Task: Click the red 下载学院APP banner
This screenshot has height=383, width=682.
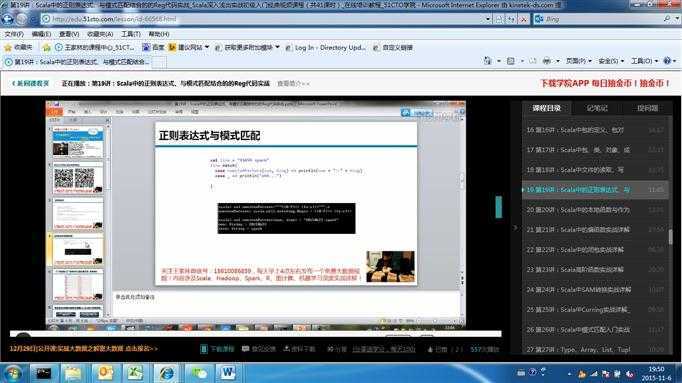Action: click(x=605, y=83)
